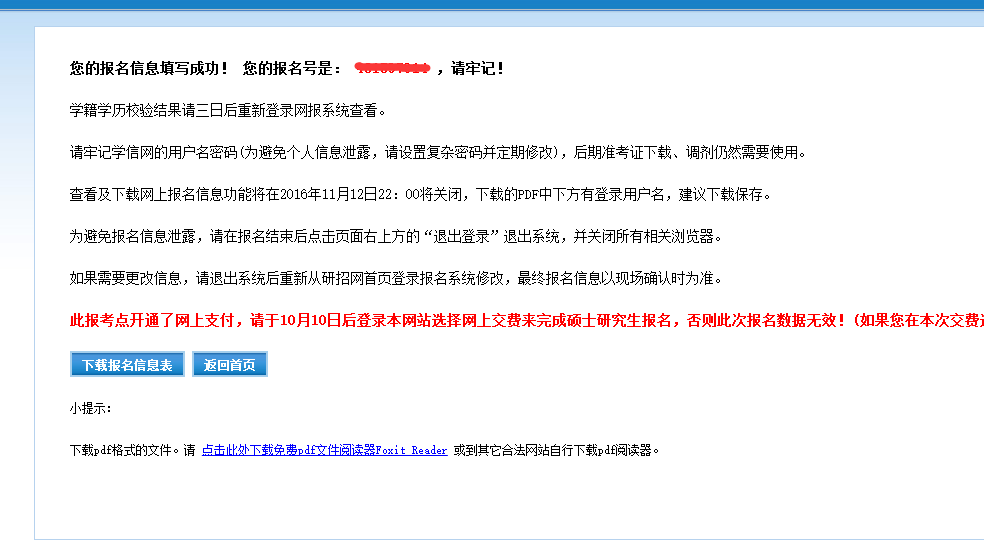
Task: Open the Foxit Reader pdf download link
Action: pos(324,451)
